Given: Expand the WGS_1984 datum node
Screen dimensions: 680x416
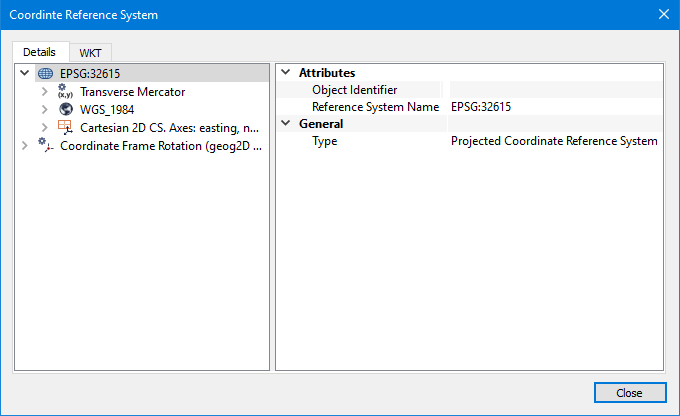Looking at the screenshot, I should coord(45,109).
